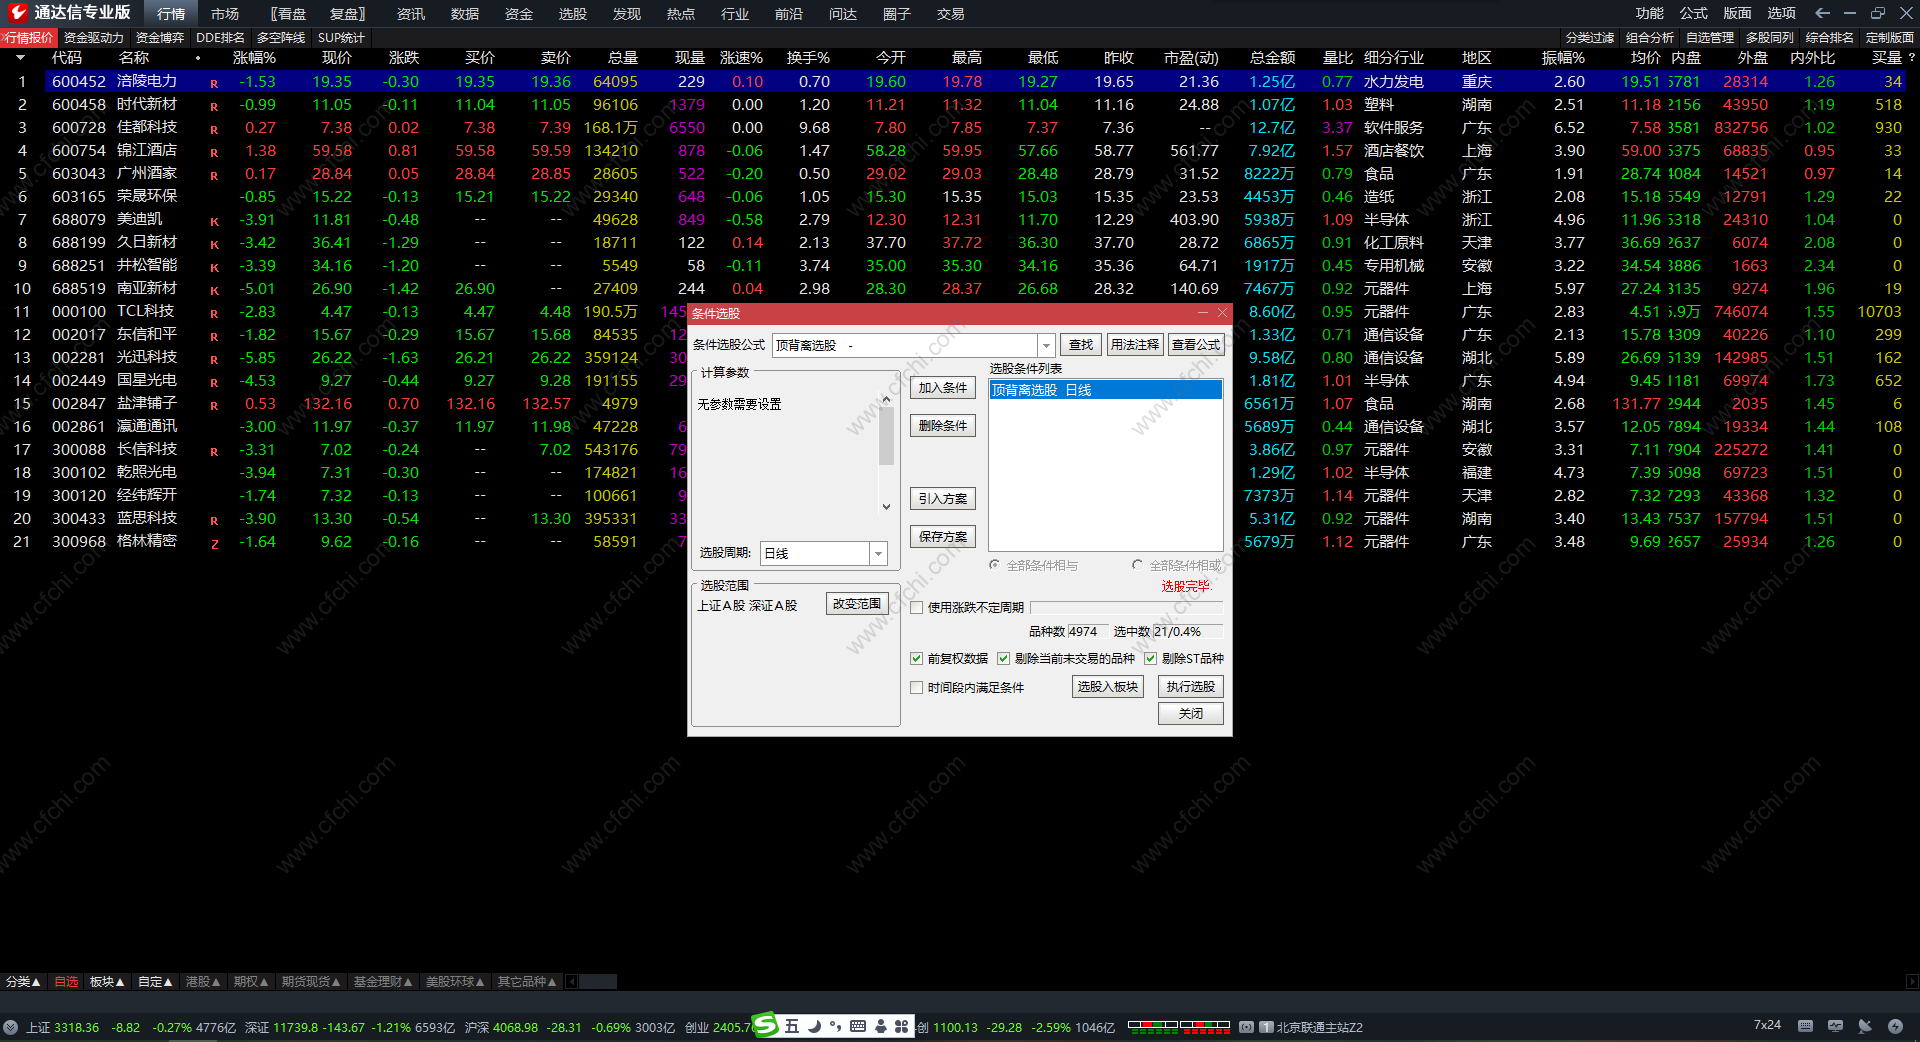Click the R marker for 涪陵电力
The image size is (1920, 1042).
click(x=214, y=83)
